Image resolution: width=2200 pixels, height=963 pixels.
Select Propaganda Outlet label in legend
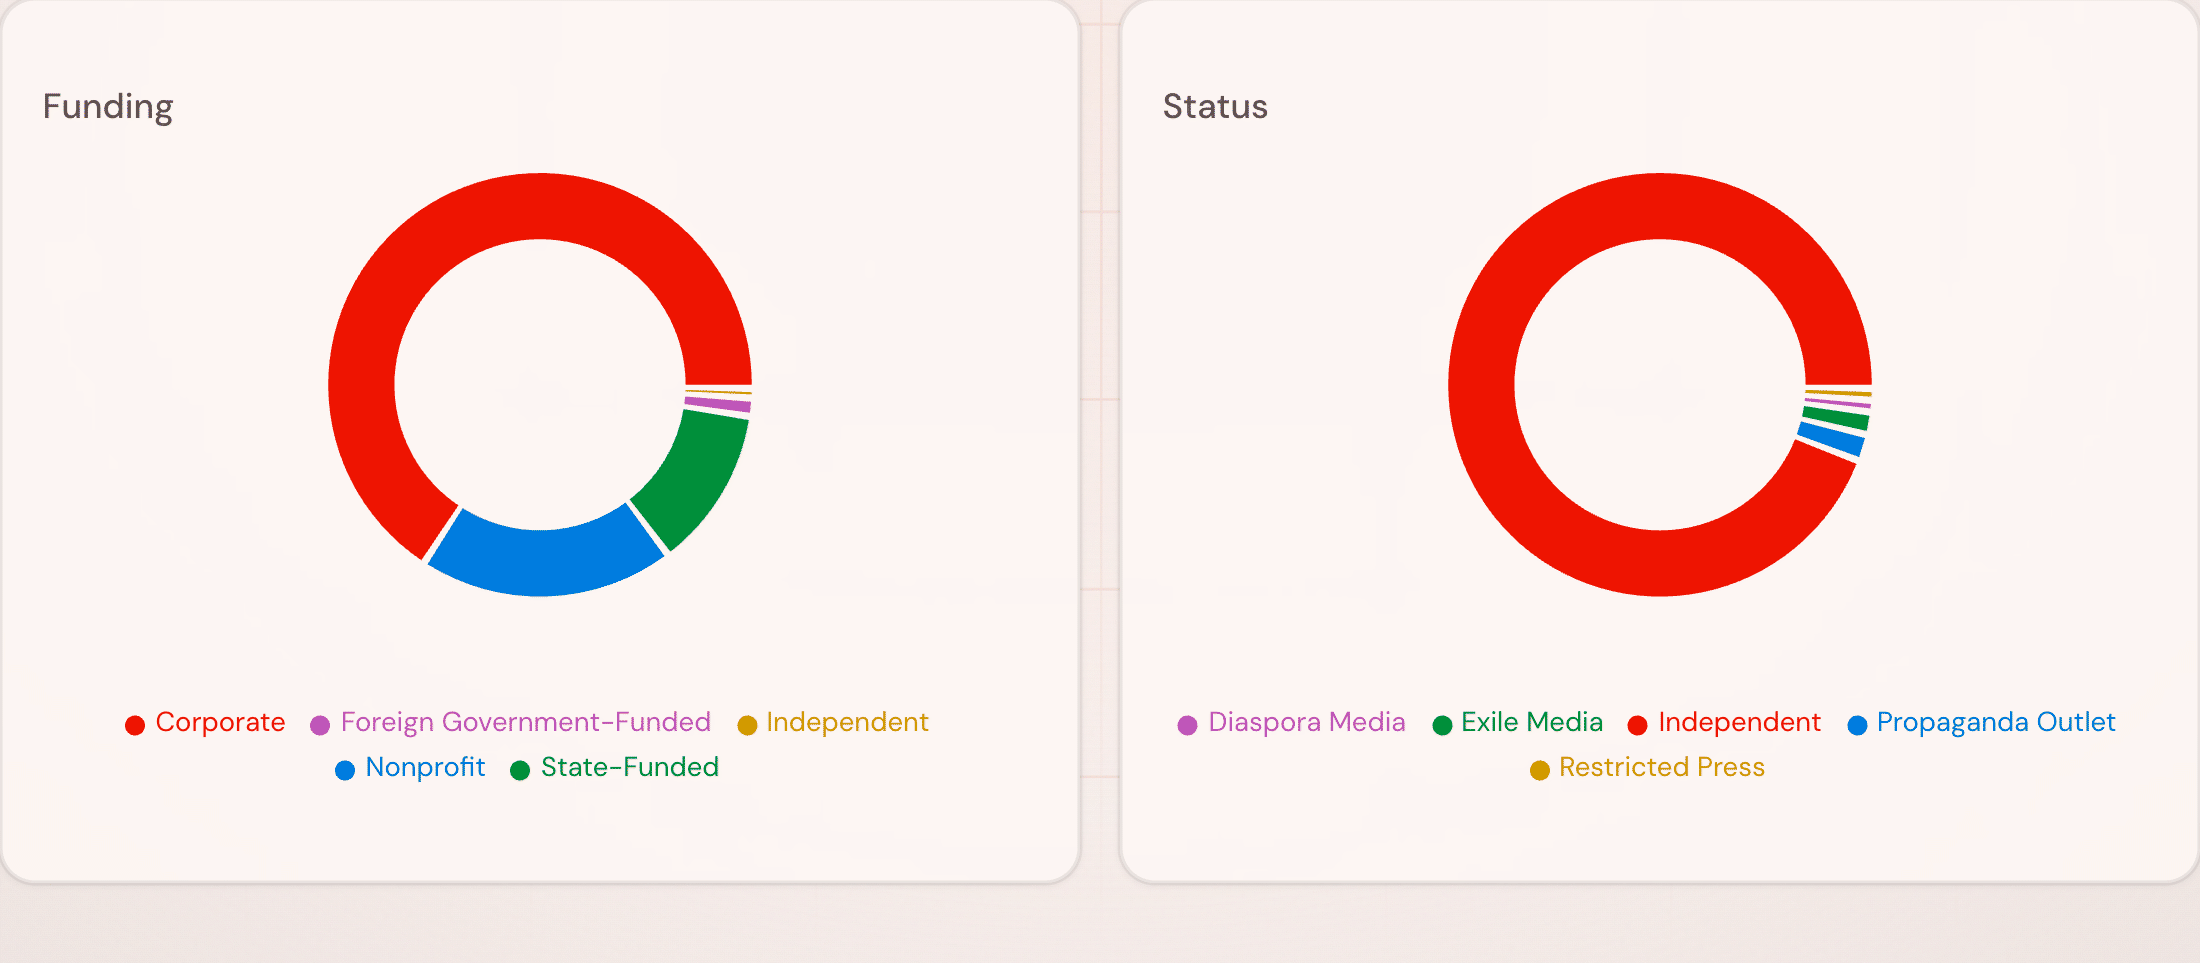point(1996,722)
